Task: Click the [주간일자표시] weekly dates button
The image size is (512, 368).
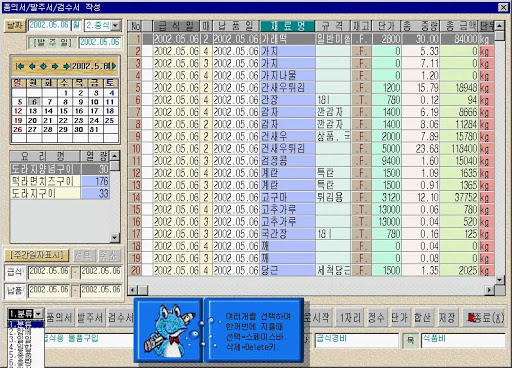Action: click(x=36, y=255)
